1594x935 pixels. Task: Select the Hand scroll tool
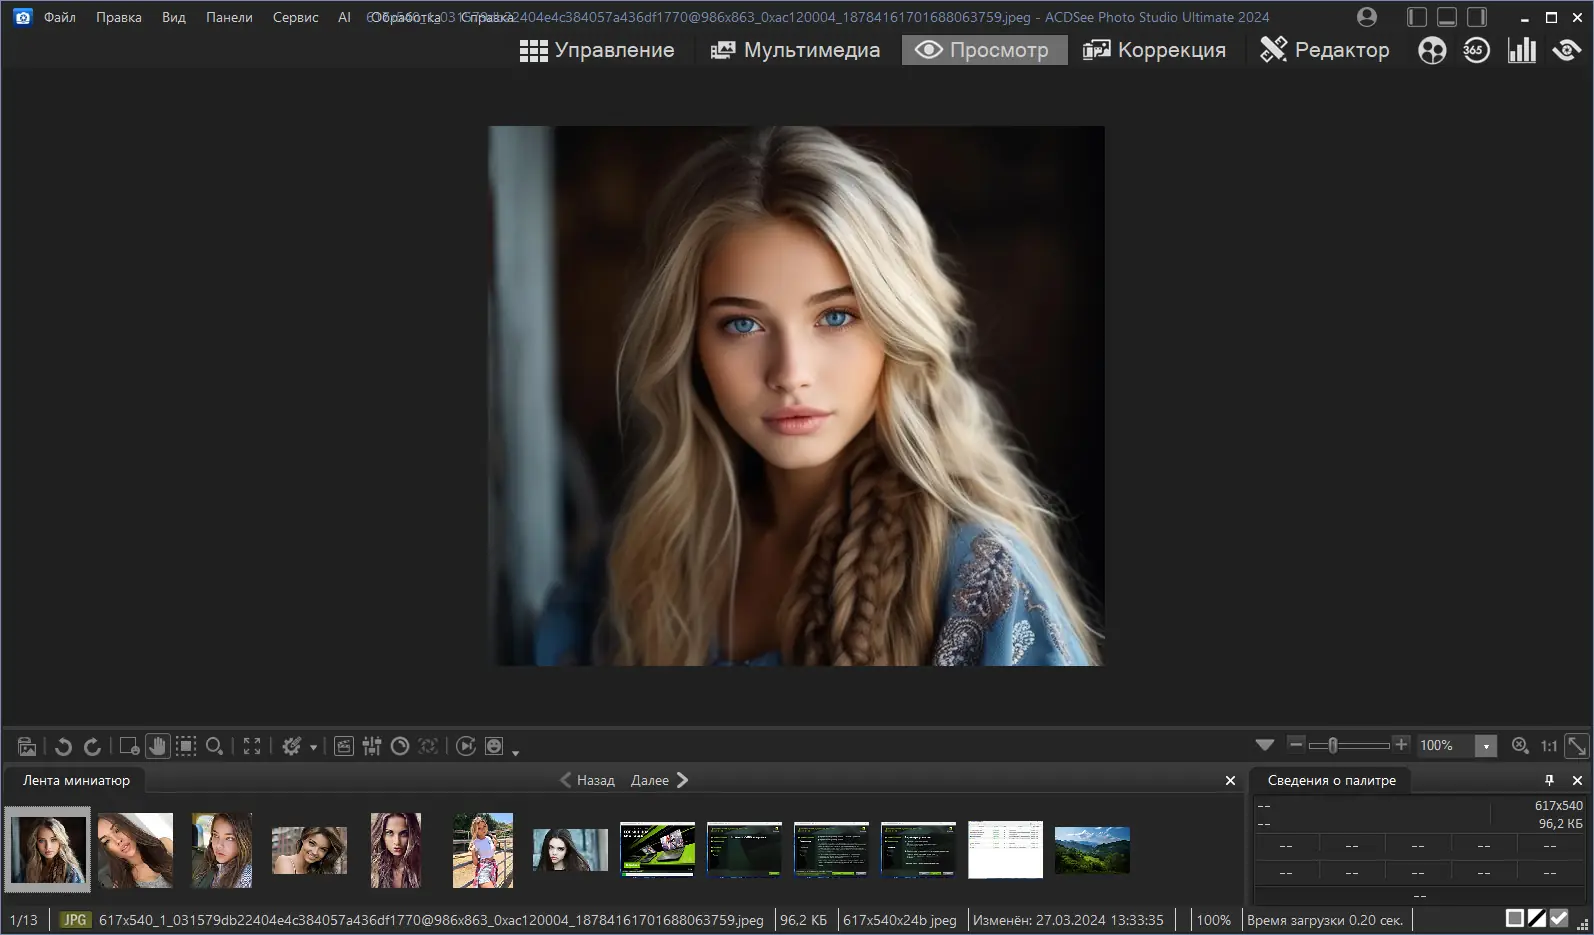(x=157, y=746)
